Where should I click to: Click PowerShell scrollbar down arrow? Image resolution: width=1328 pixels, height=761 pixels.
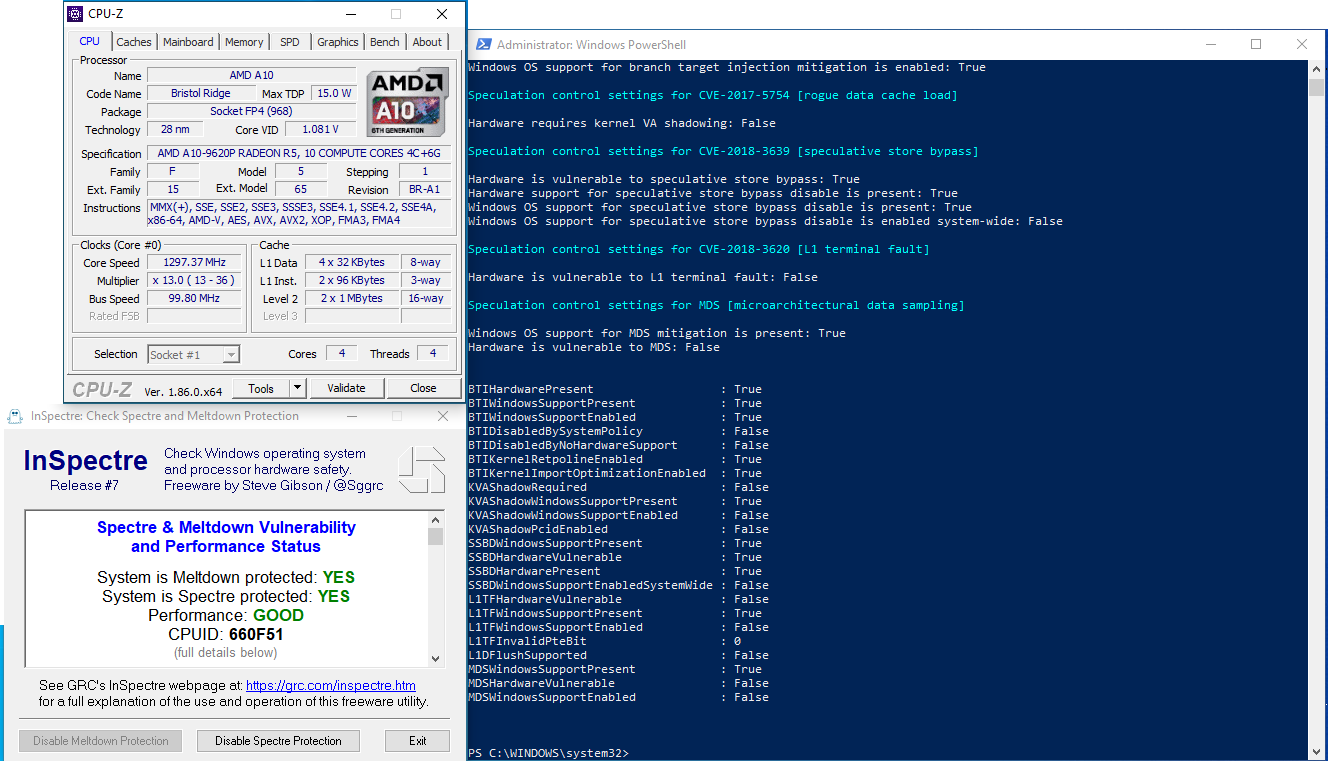click(x=1318, y=751)
